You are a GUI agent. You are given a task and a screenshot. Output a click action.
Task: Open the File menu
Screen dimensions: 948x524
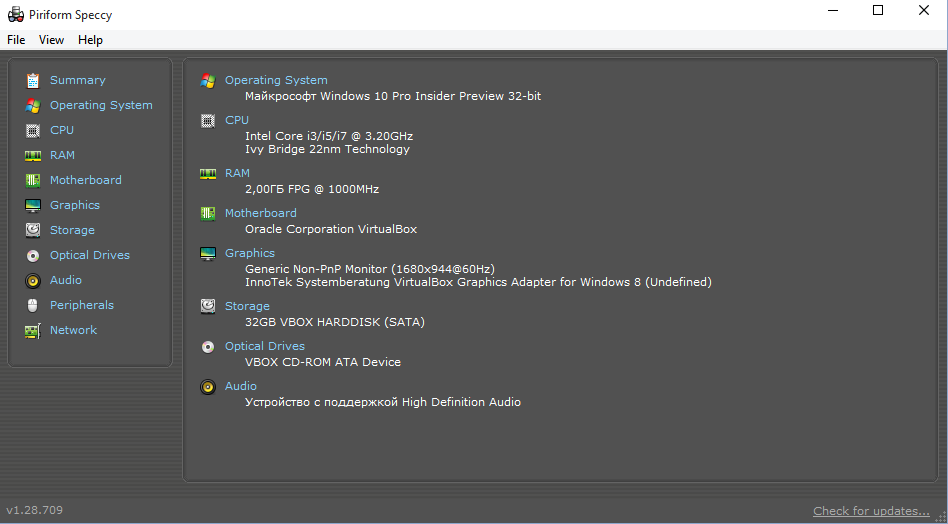click(x=16, y=40)
